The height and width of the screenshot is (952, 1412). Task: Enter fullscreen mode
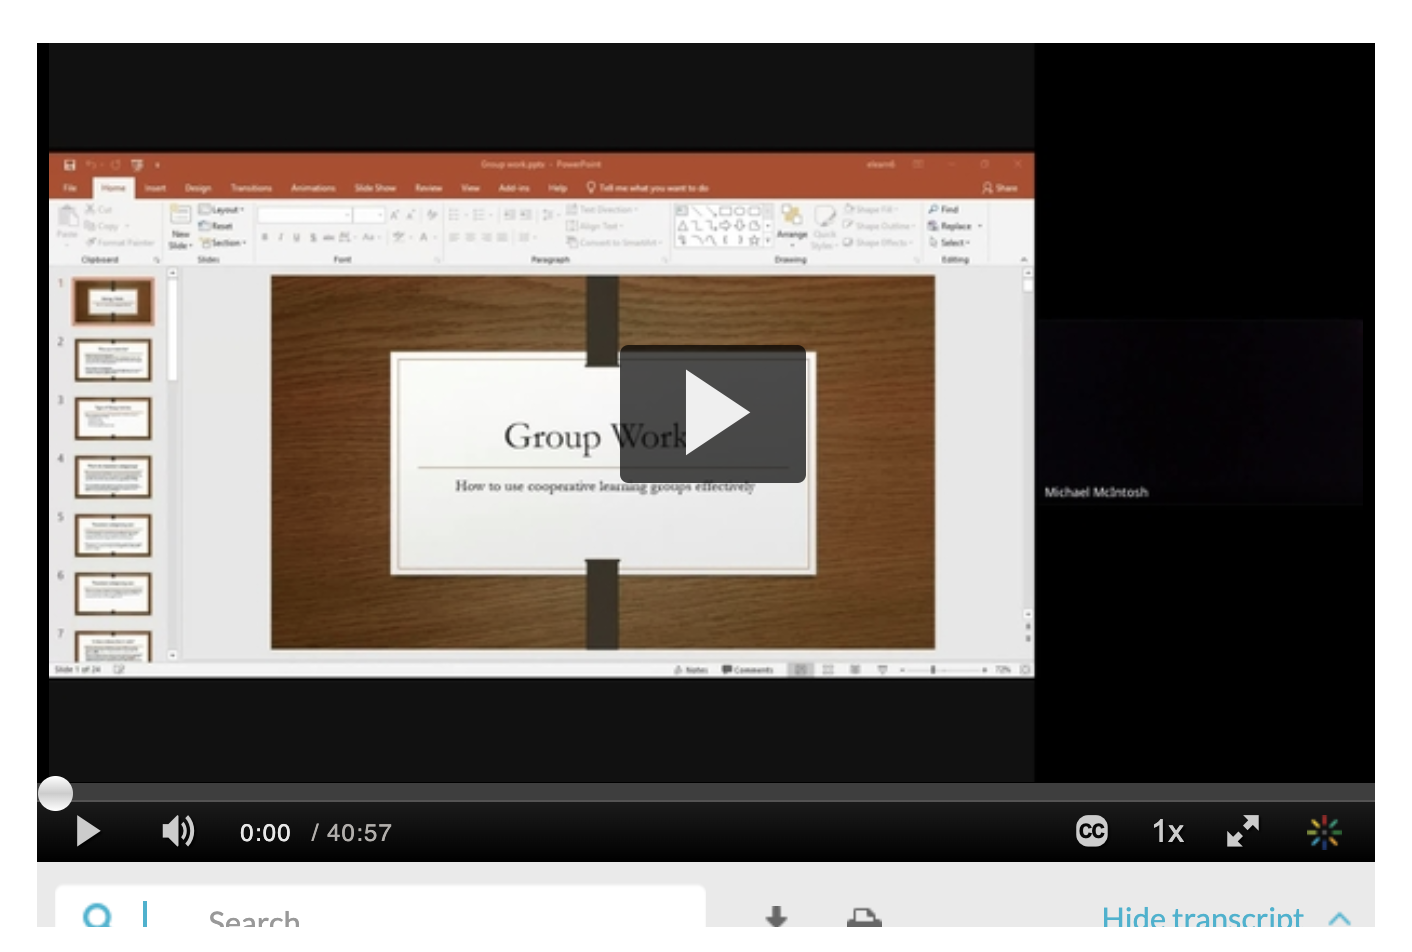click(x=1243, y=831)
